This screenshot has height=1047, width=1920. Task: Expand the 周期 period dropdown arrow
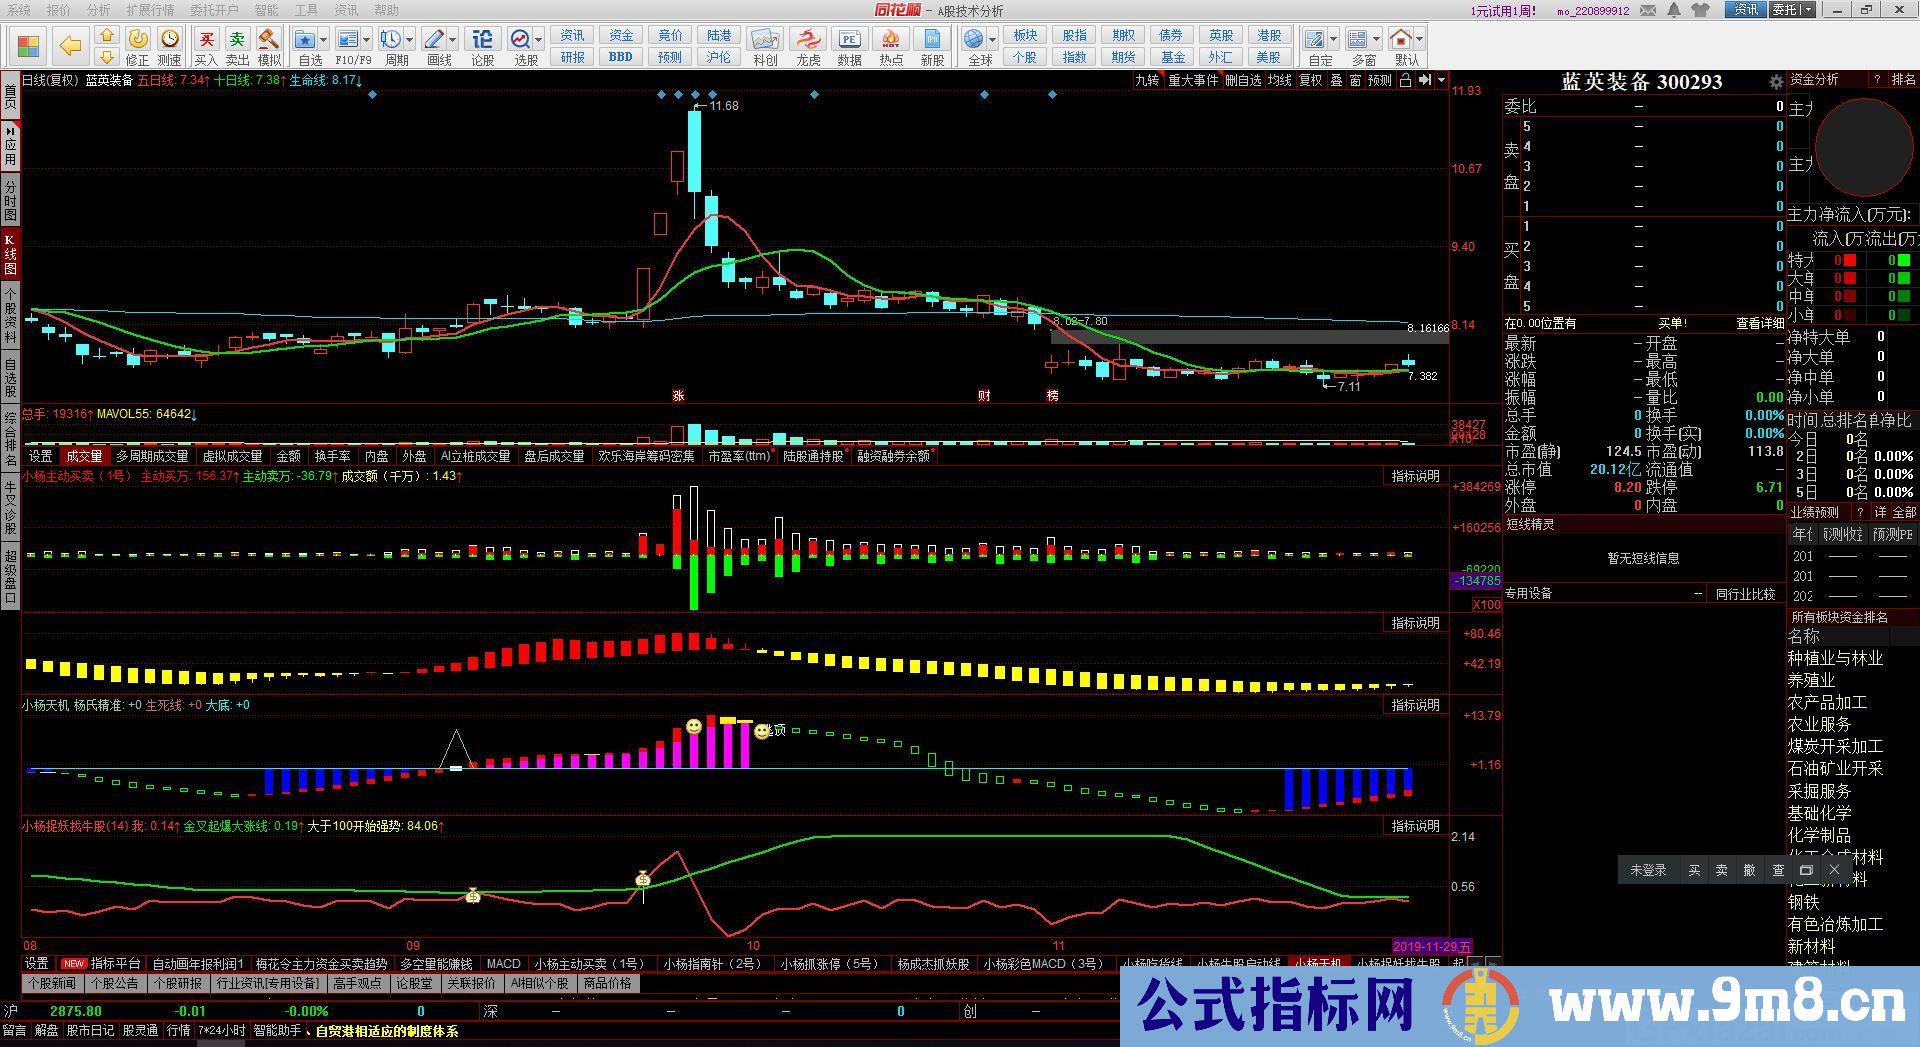pyautogui.click(x=409, y=40)
